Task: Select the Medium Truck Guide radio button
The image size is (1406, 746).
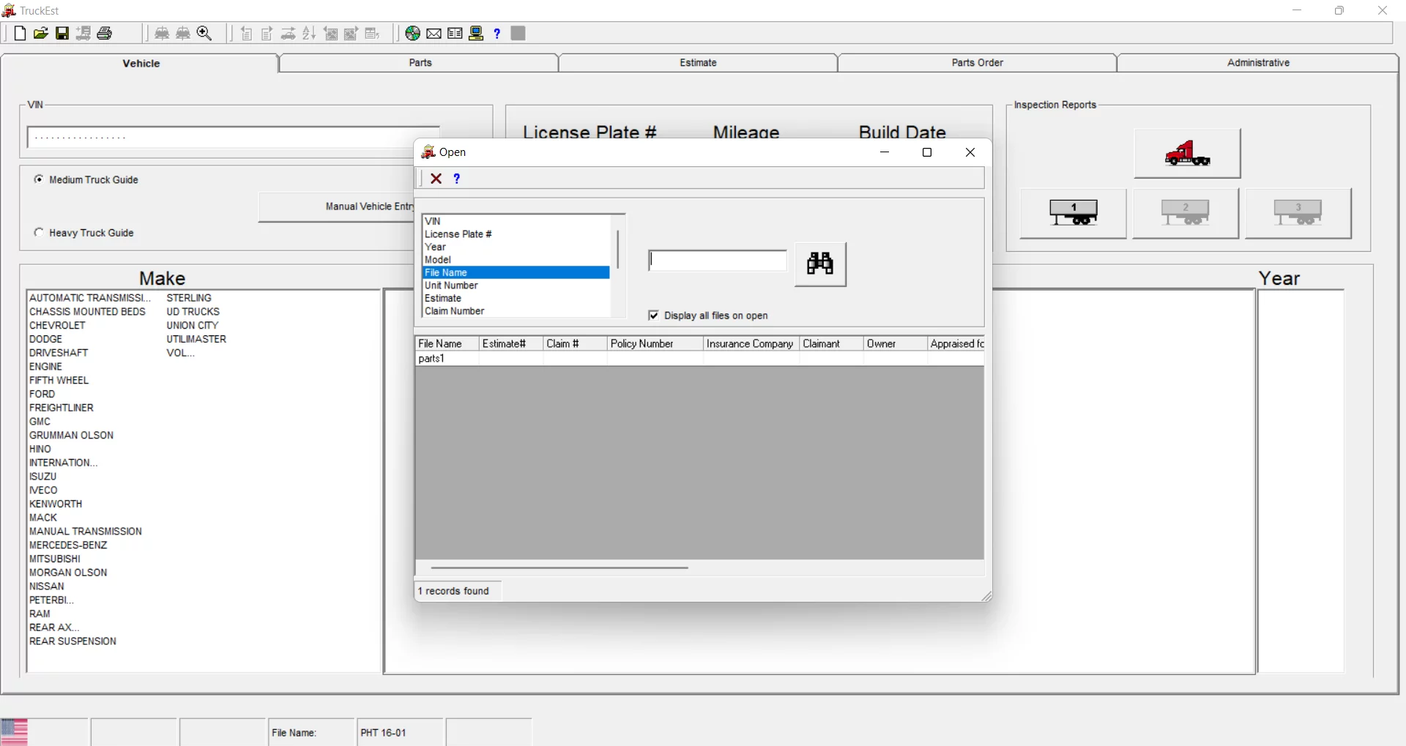Action: click(38, 179)
